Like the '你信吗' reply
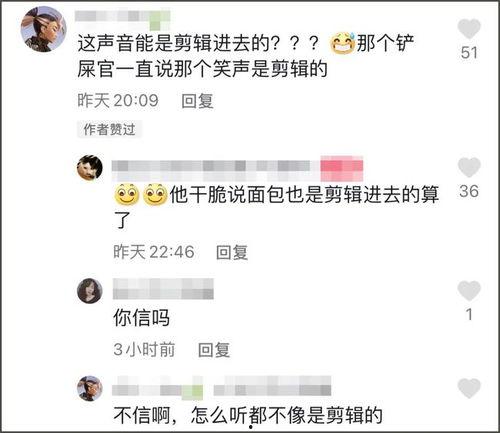This screenshot has width=500, height=433. [469, 291]
